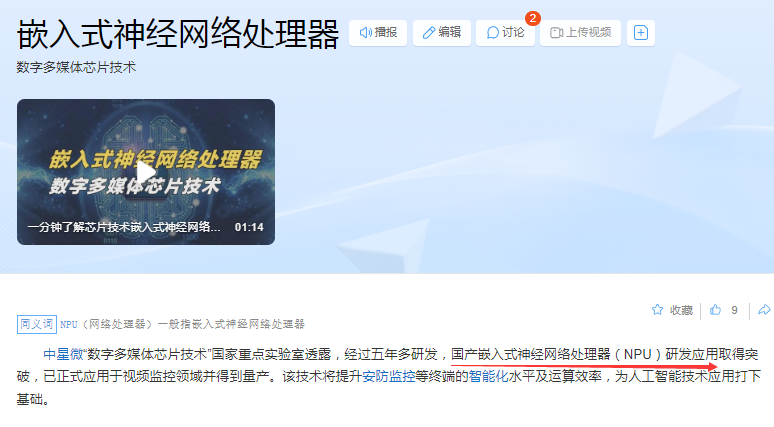Click the article title 嵌入式神经网络处理器
Viewport: 774px width, 427px height.
click(x=178, y=35)
